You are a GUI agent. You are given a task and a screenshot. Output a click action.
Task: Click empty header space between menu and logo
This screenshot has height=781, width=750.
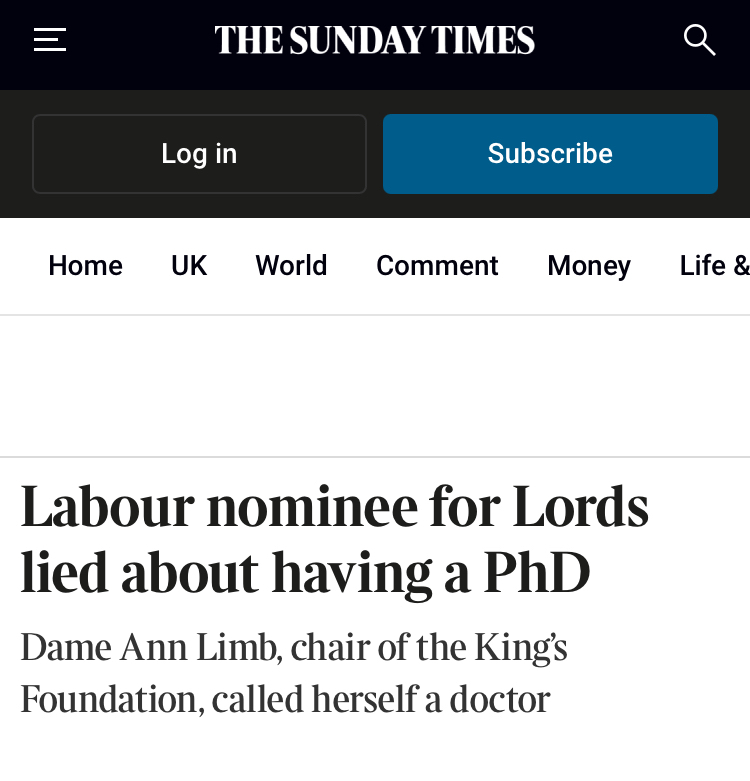tap(140, 40)
